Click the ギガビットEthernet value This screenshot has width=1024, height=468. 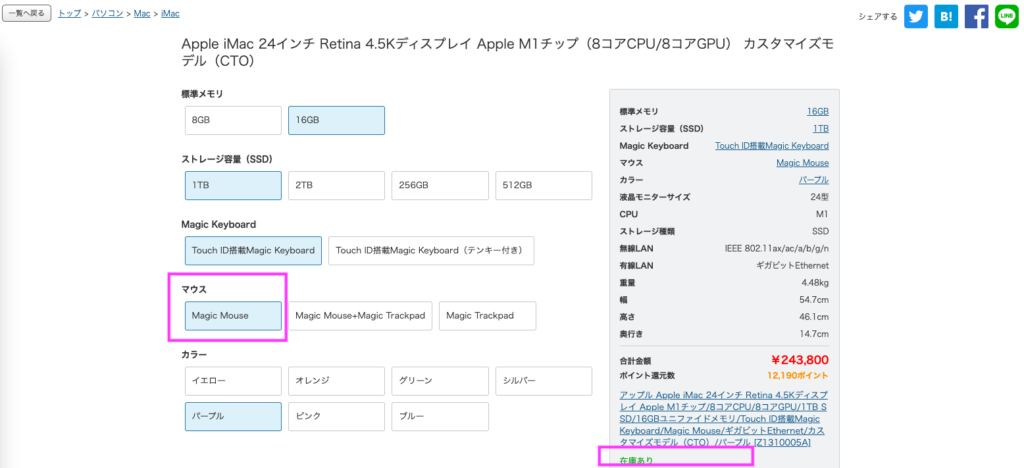pos(792,265)
